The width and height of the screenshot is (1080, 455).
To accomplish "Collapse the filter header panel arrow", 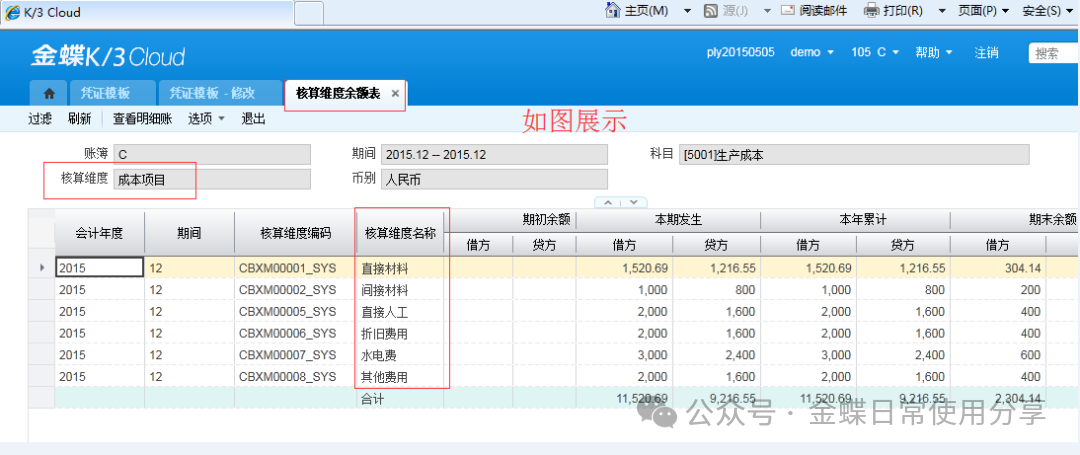I will (621, 202).
